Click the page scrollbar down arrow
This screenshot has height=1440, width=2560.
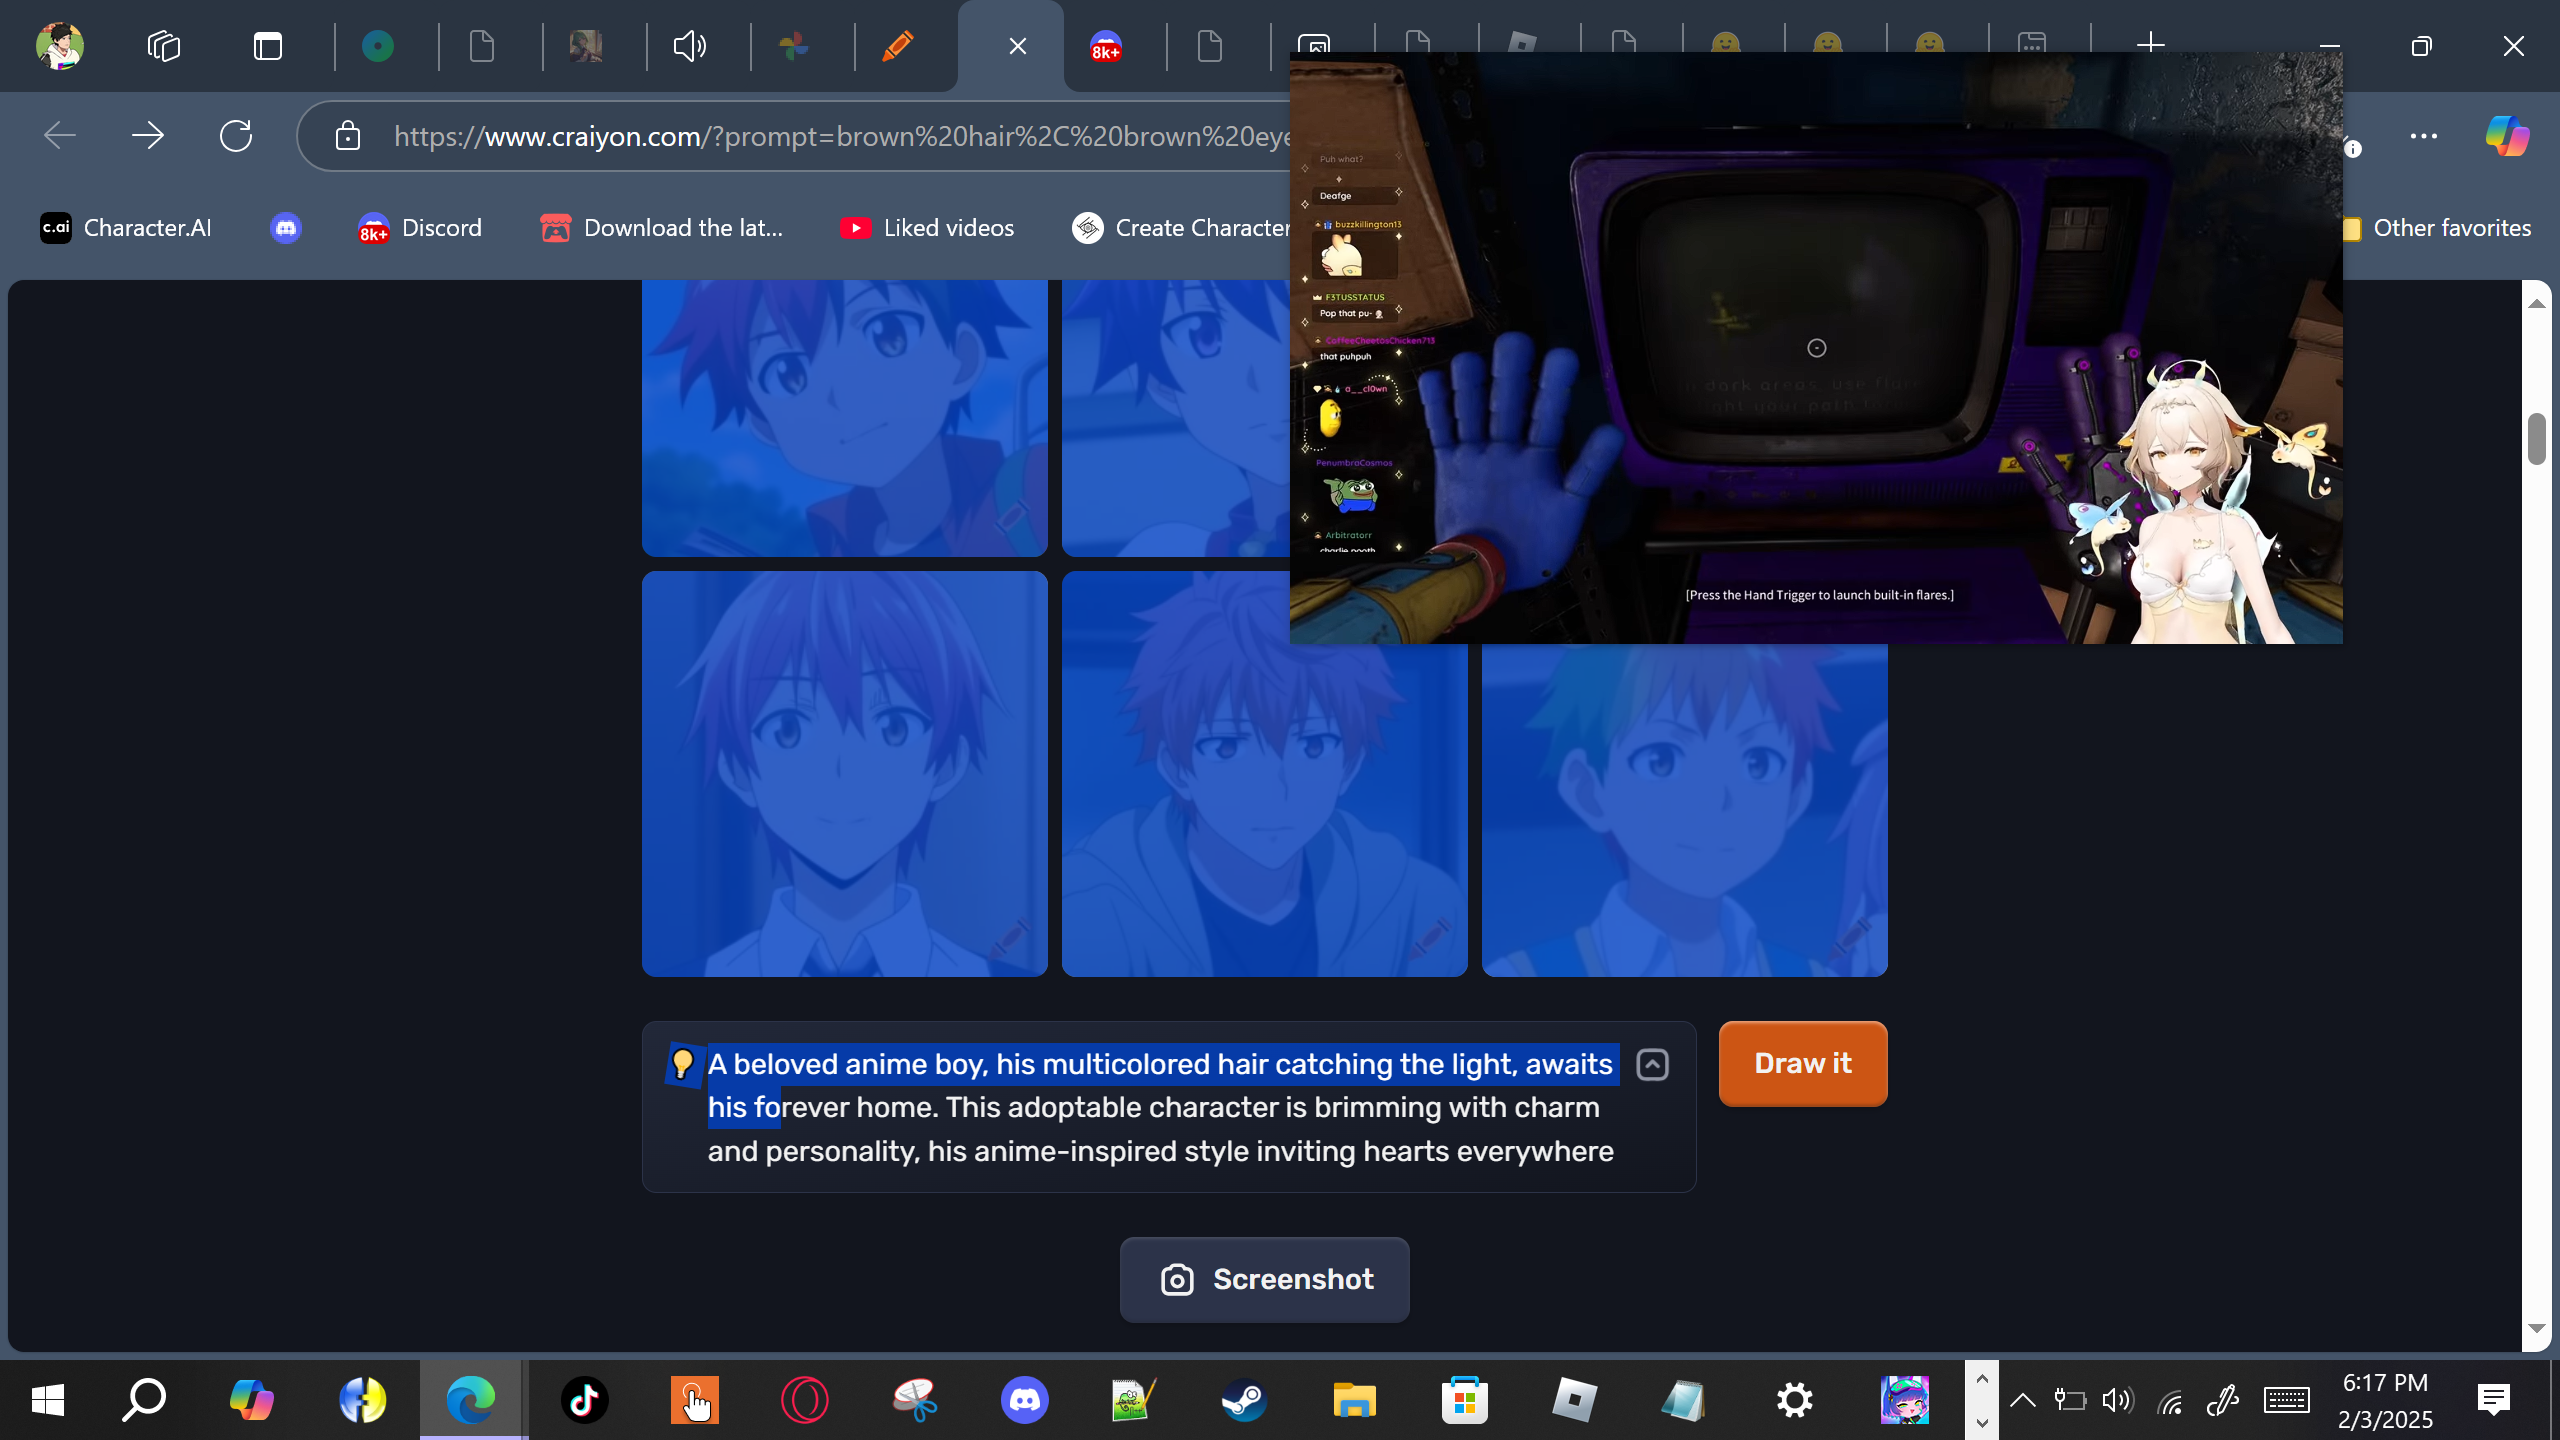point(2537,1328)
